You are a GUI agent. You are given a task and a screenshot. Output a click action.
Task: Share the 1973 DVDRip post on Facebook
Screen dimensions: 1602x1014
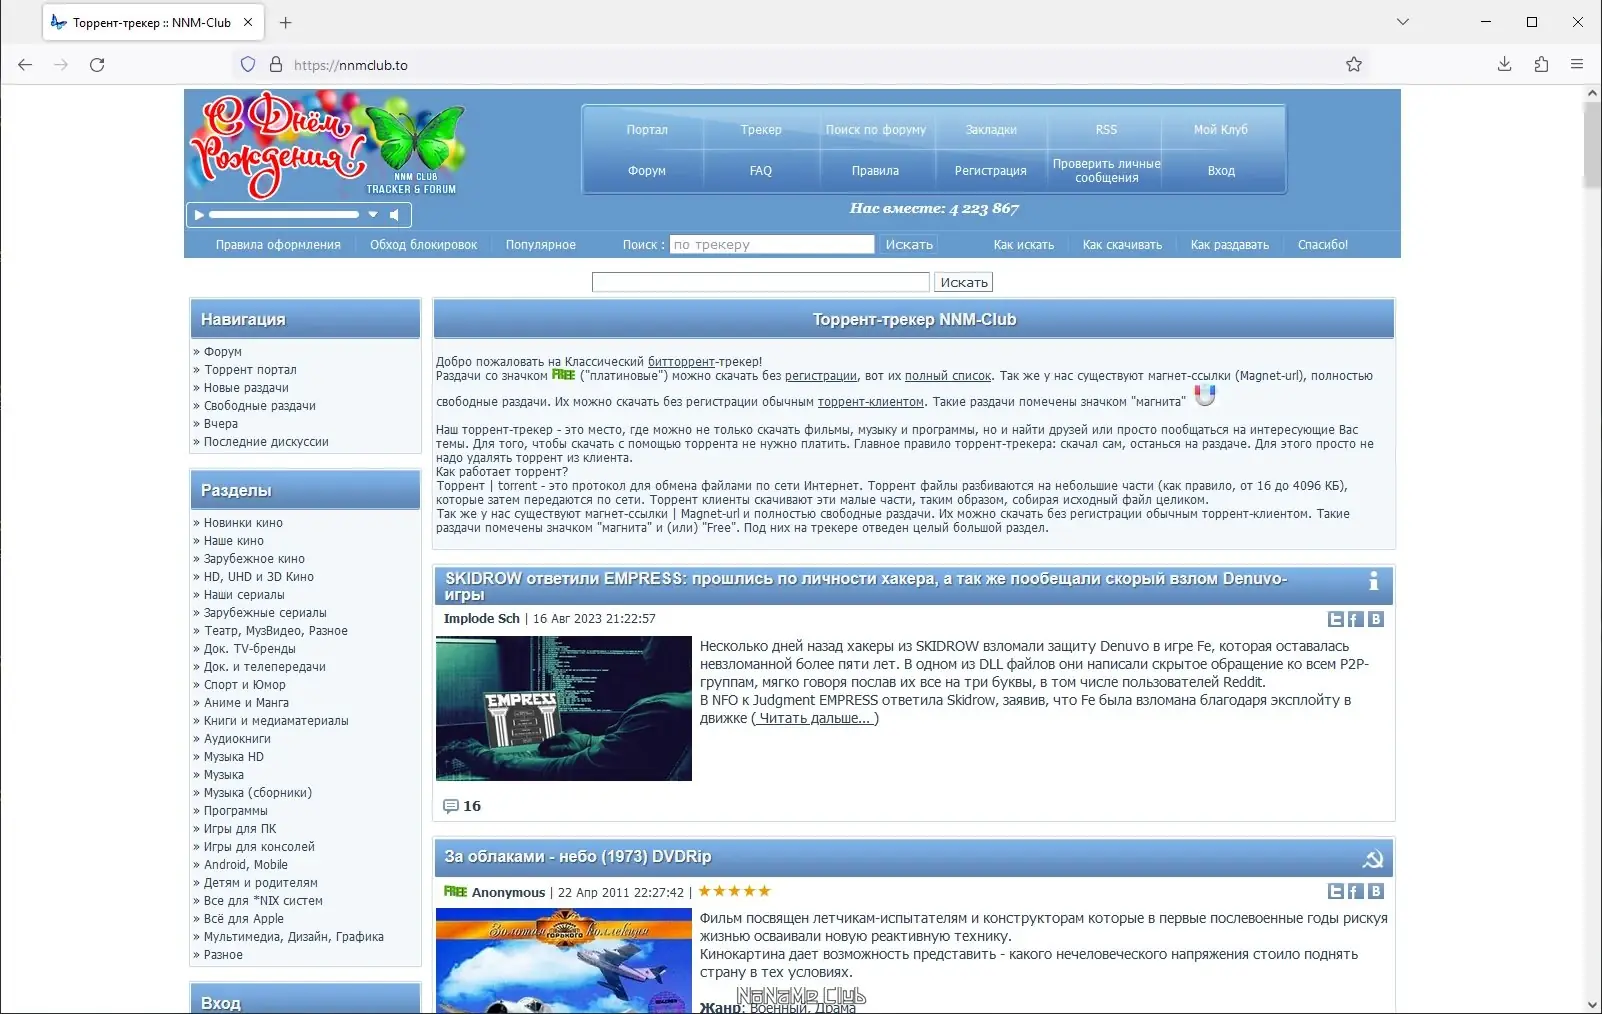(1356, 892)
